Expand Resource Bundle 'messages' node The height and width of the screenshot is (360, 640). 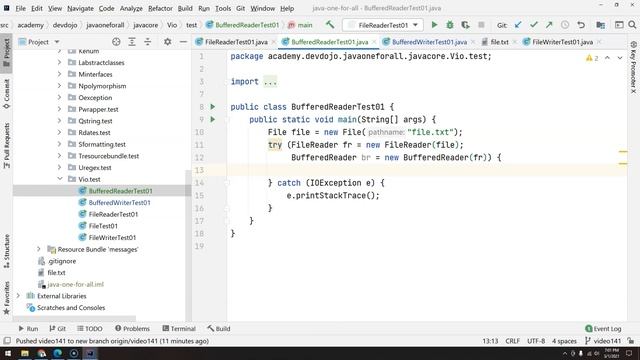pyautogui.click(x=39, y=249)
